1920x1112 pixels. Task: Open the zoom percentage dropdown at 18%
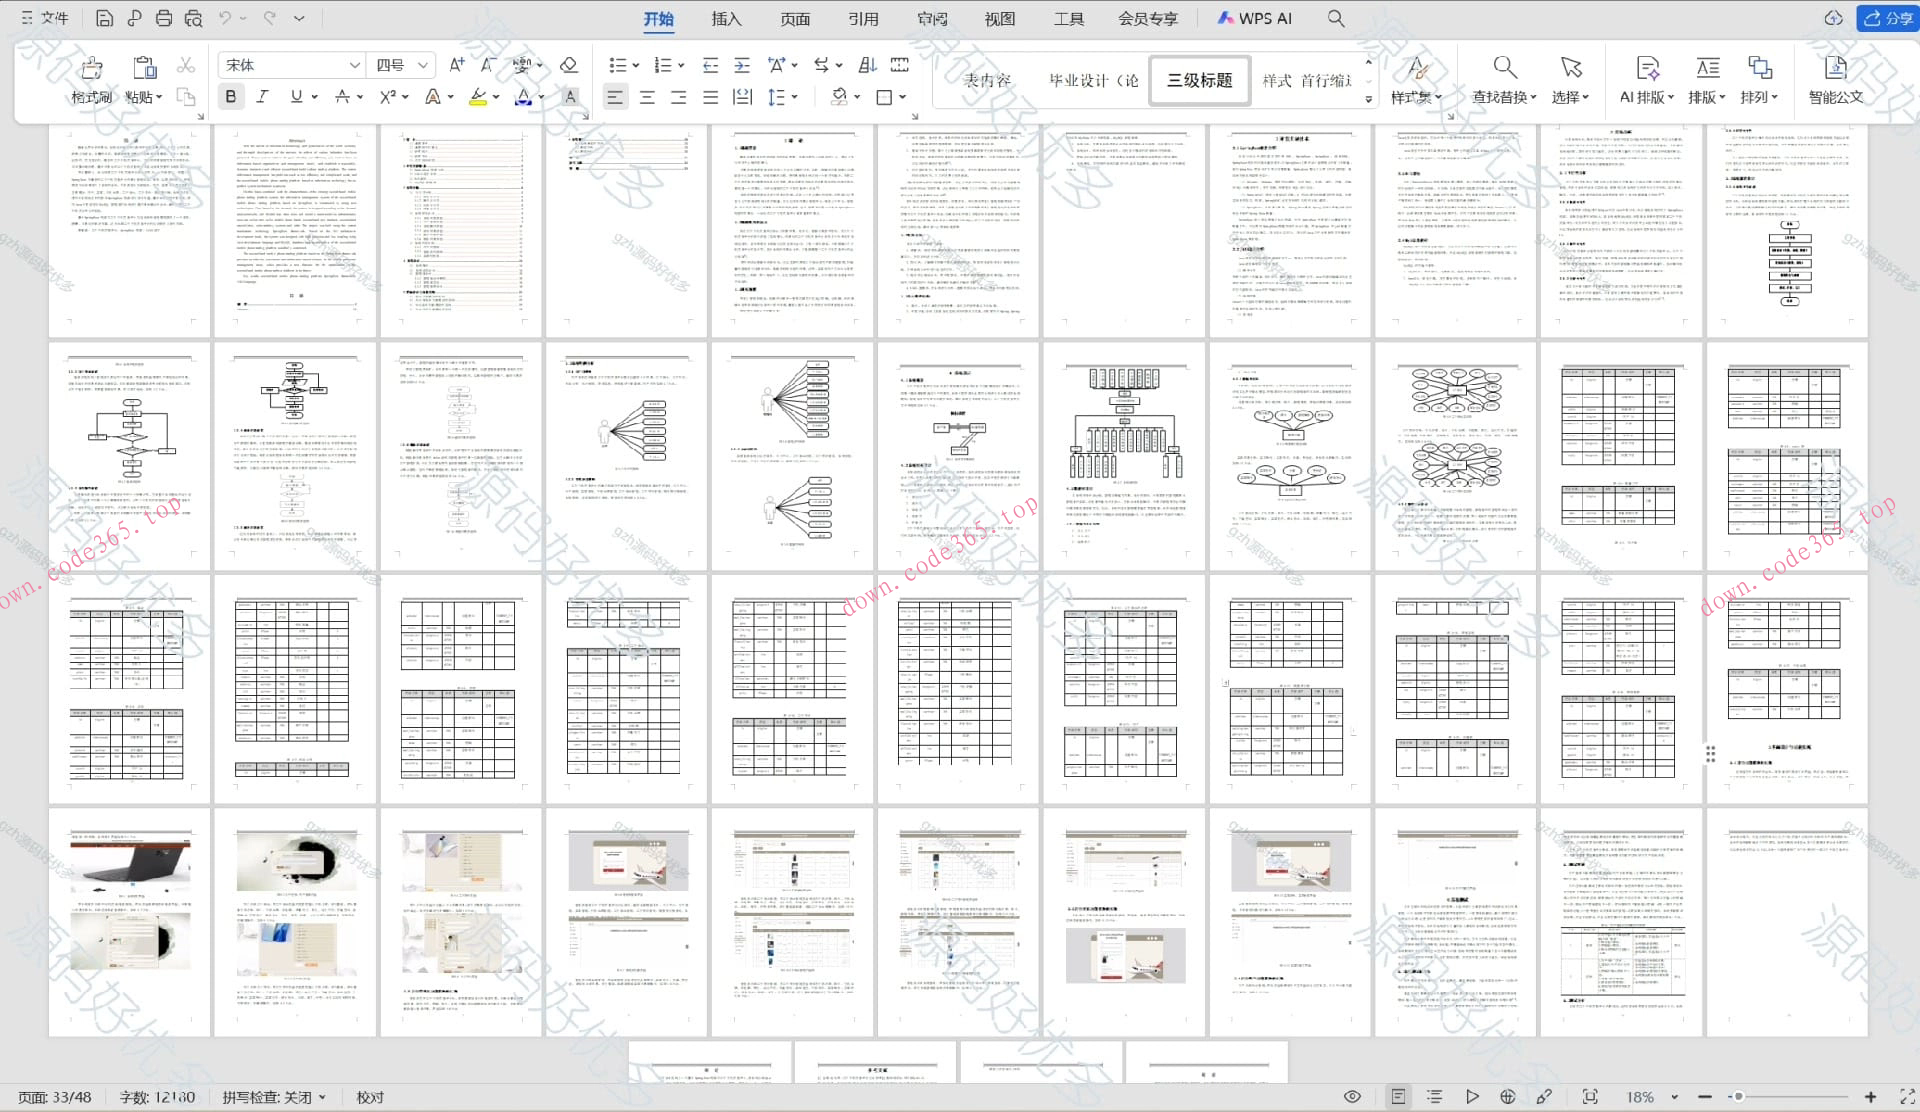[x=1674, y=1097]
